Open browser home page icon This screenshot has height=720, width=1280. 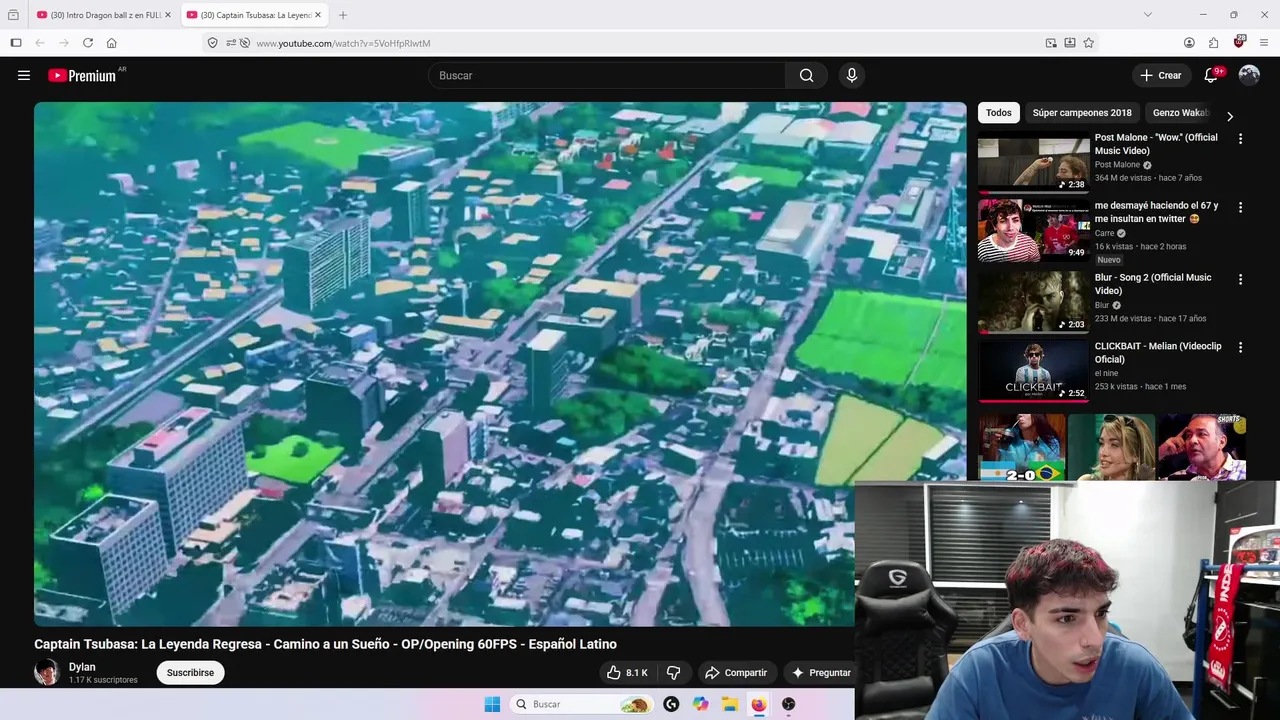coord(112,43)
